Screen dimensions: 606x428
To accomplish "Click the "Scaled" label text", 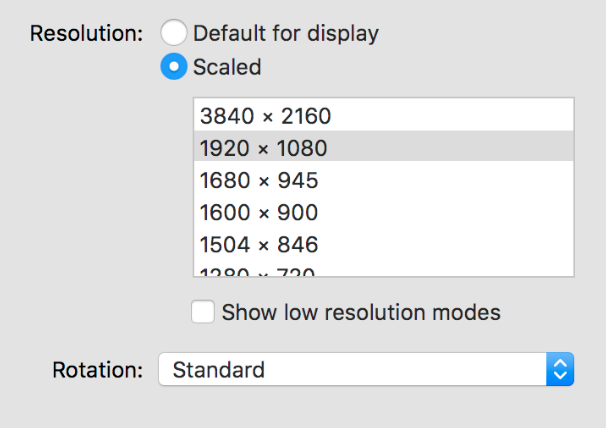I will pos(227,67).
